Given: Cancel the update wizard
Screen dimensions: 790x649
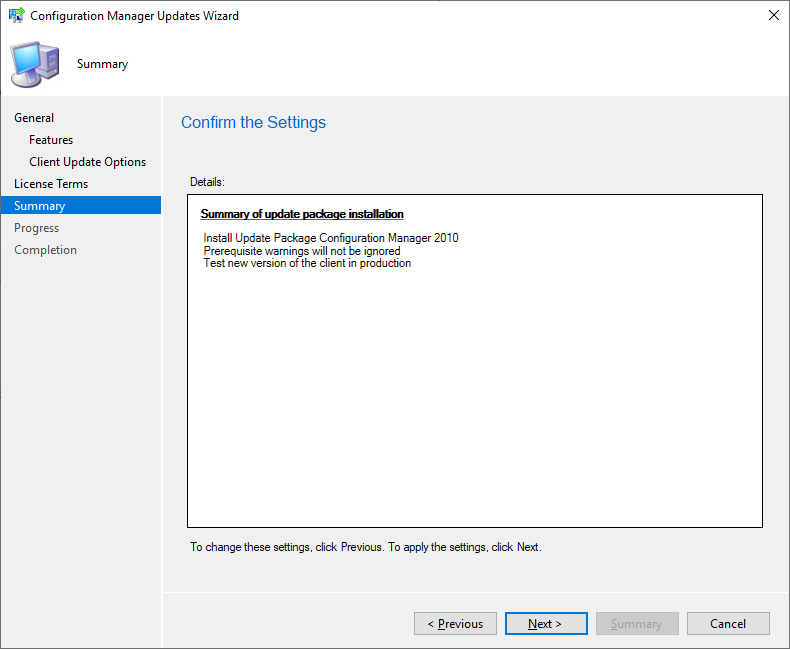Looking at the screenshot, I should tap(728, 624).
